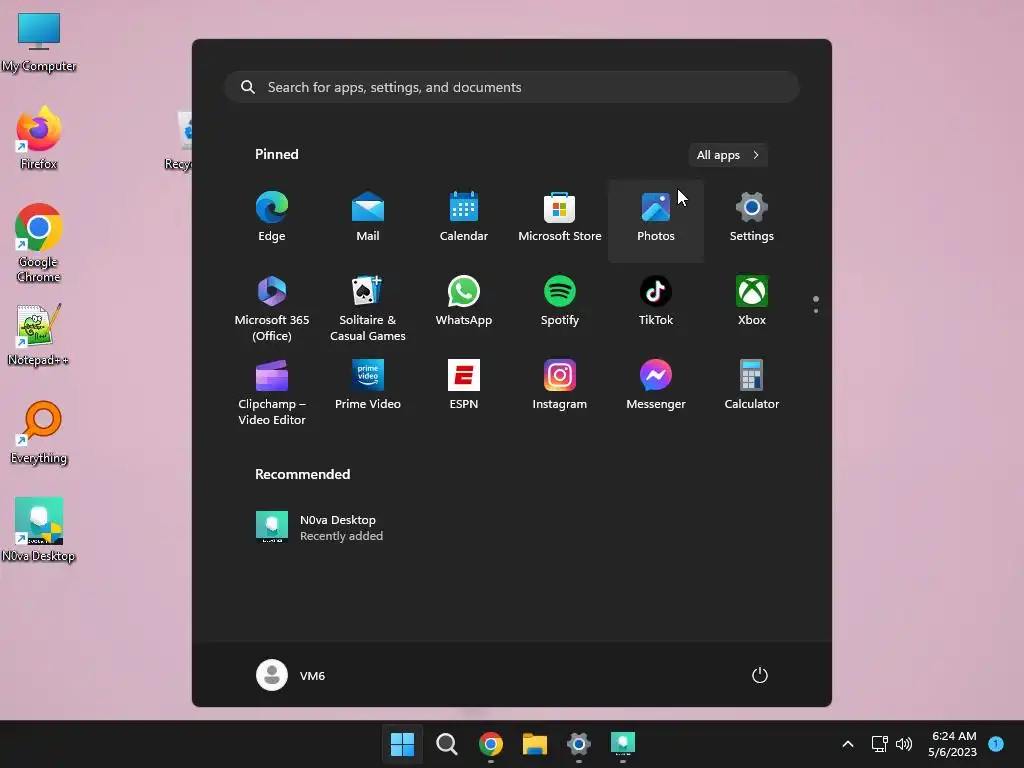1024x768 pixels.
Task: Select the Everything desktop shortcut
Action: click(39, 432)
